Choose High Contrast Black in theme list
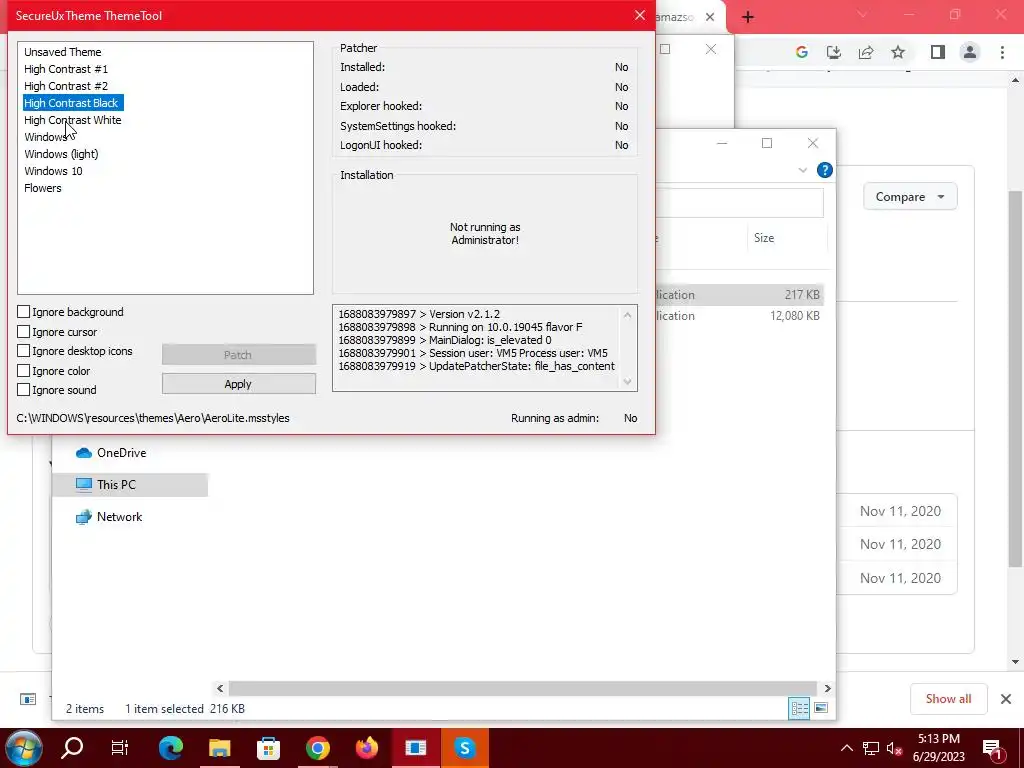The width and height of the screenshot is (1024, 768). (x=73, y=103)
